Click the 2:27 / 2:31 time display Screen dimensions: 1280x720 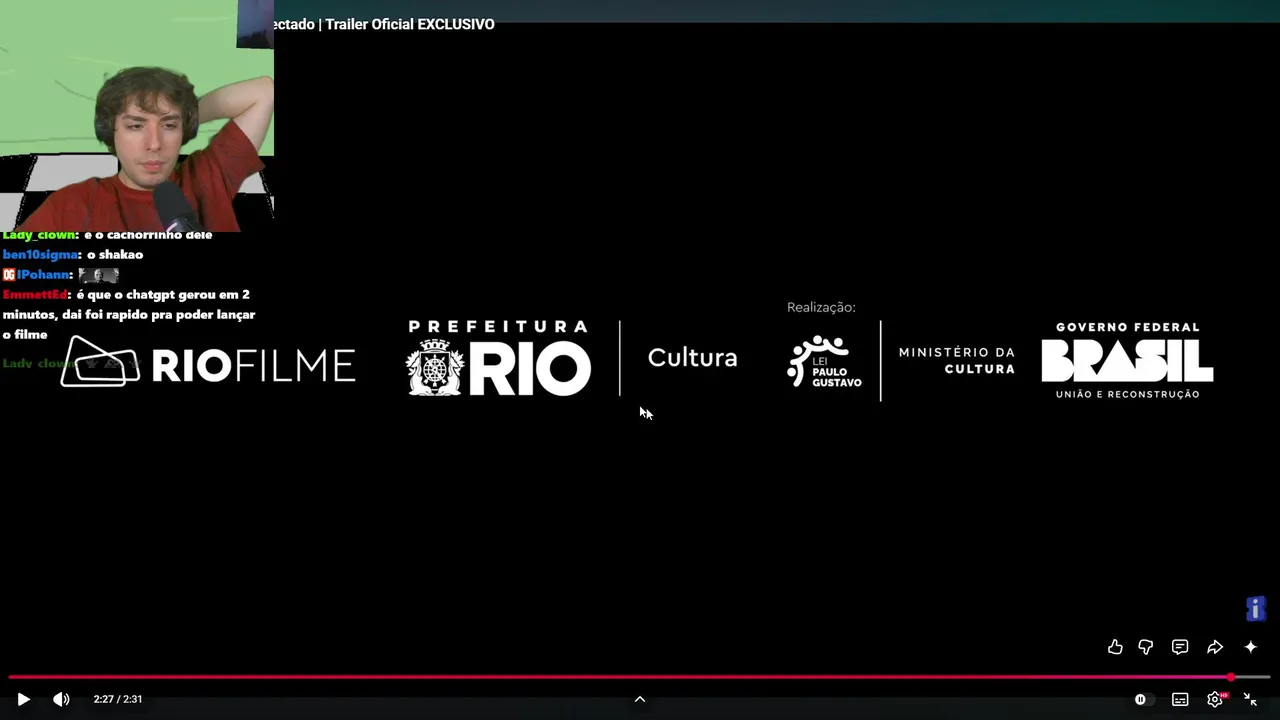click(x=118, y=699)
